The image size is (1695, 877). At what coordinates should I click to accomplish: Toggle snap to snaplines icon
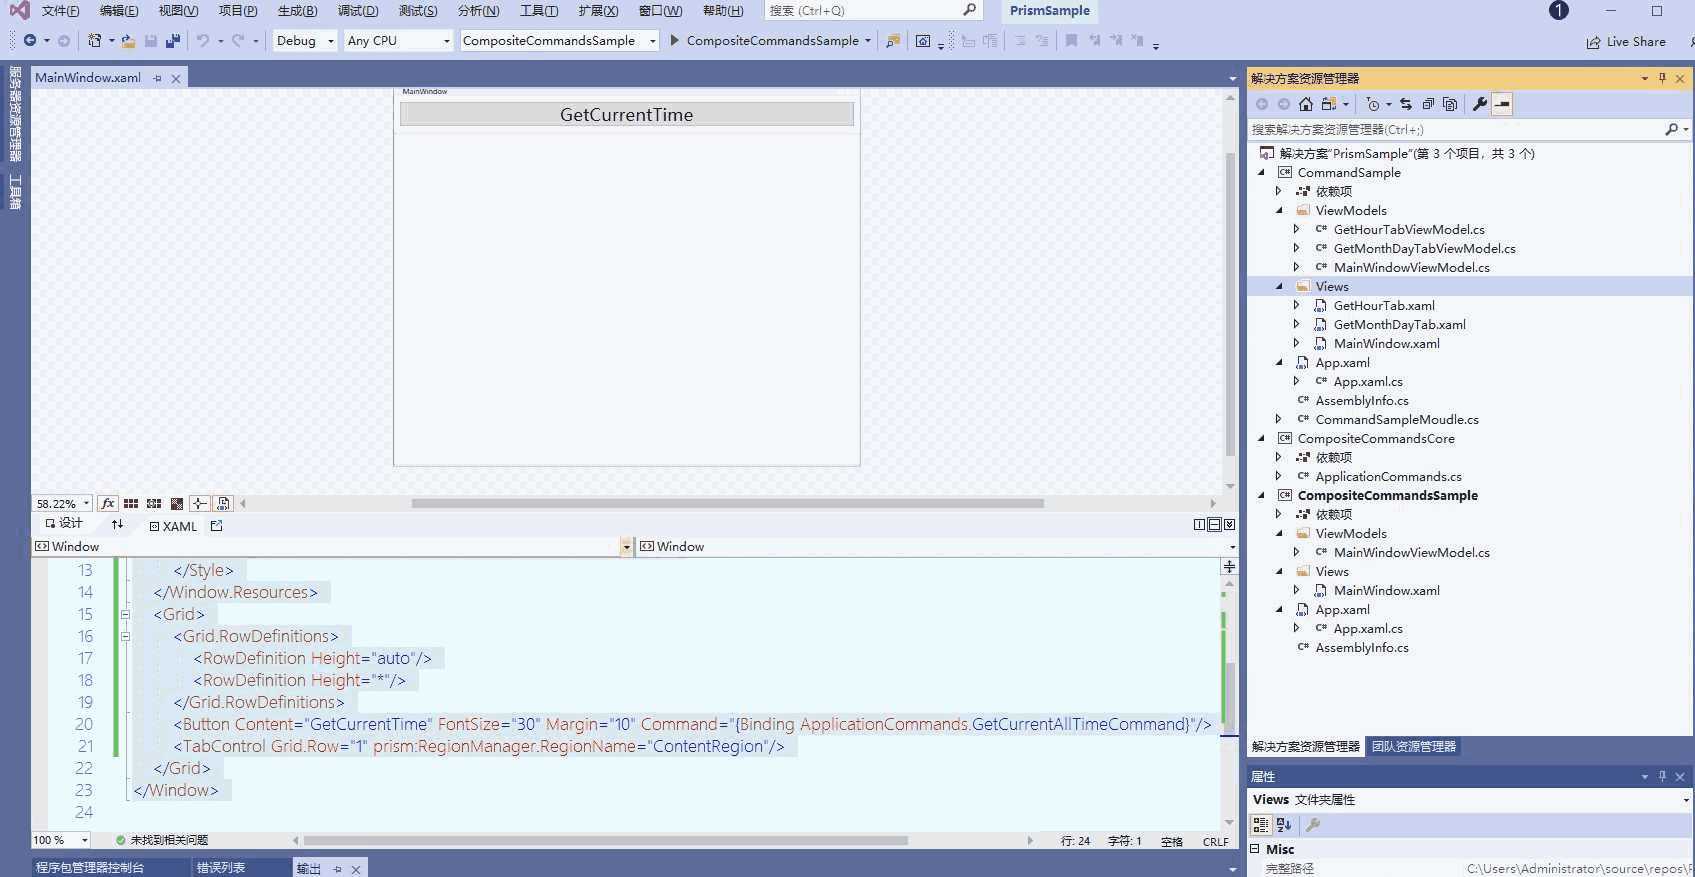click(x=200, y=503)
